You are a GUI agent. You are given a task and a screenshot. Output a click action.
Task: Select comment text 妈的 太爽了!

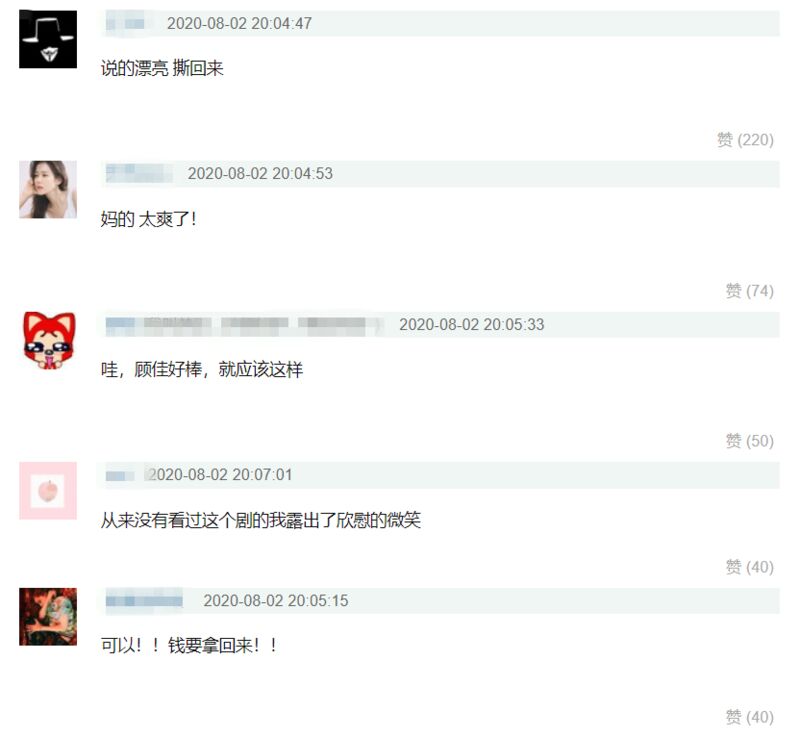(148, 219)
